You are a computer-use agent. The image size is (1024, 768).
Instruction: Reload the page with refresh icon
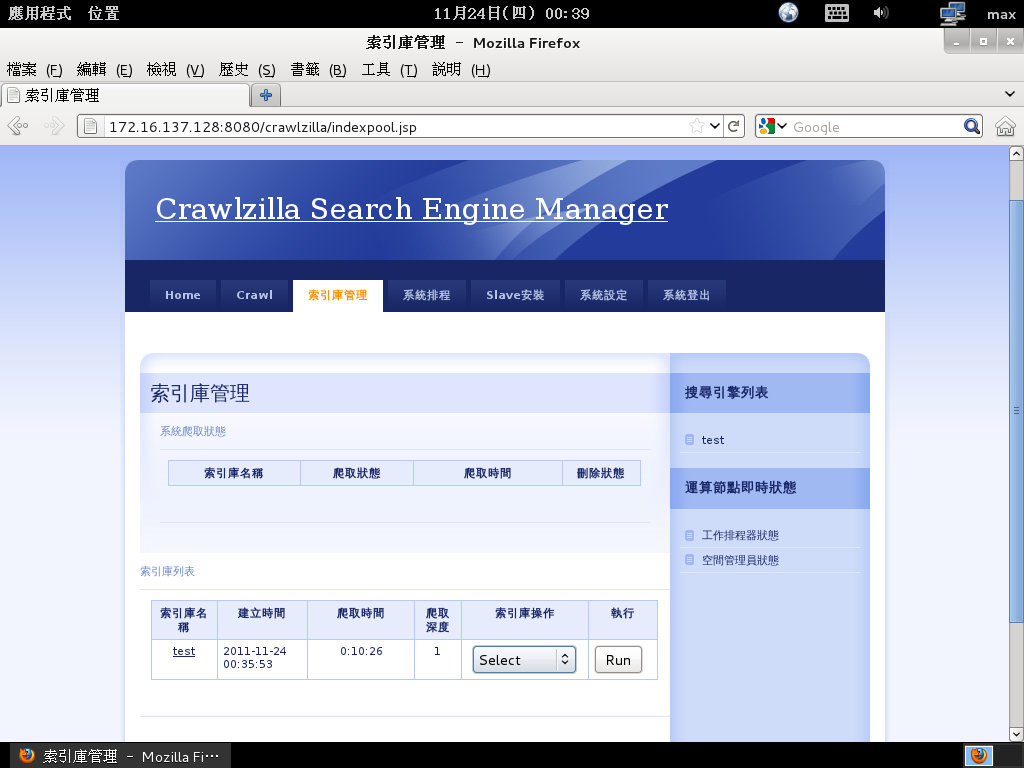733,126
